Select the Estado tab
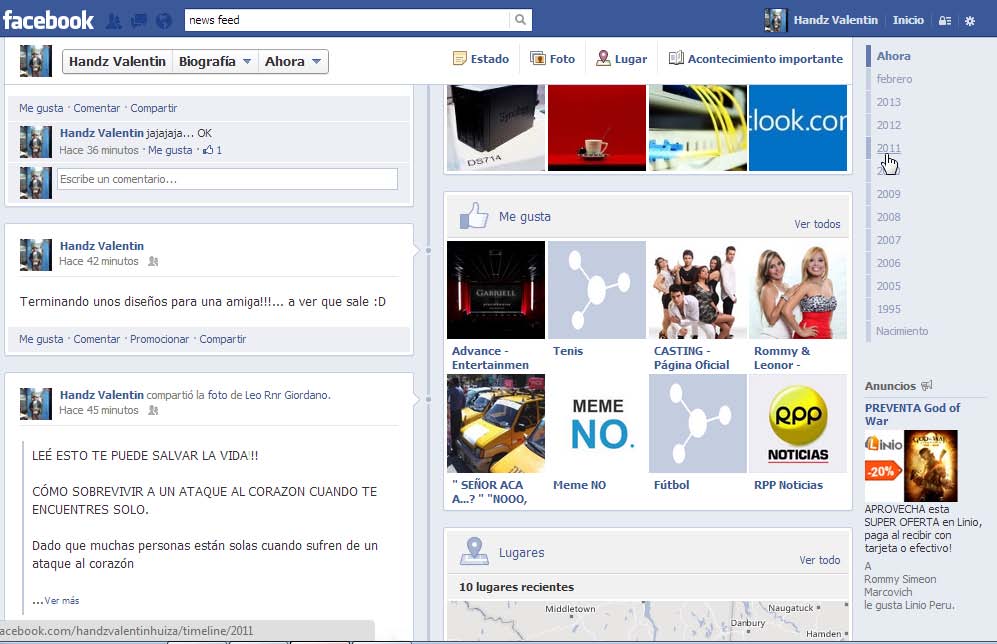This screenshot has height=644, width=997. pos(481,59)
